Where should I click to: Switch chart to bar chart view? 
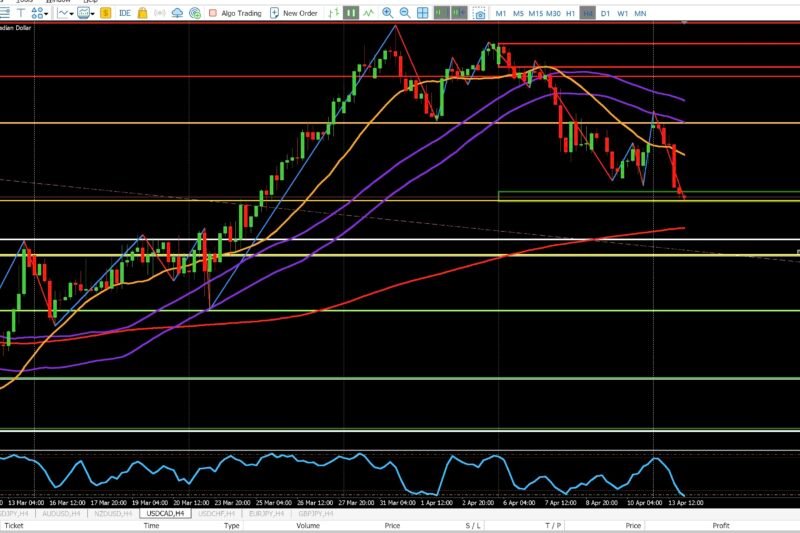(x=334, y=13)
